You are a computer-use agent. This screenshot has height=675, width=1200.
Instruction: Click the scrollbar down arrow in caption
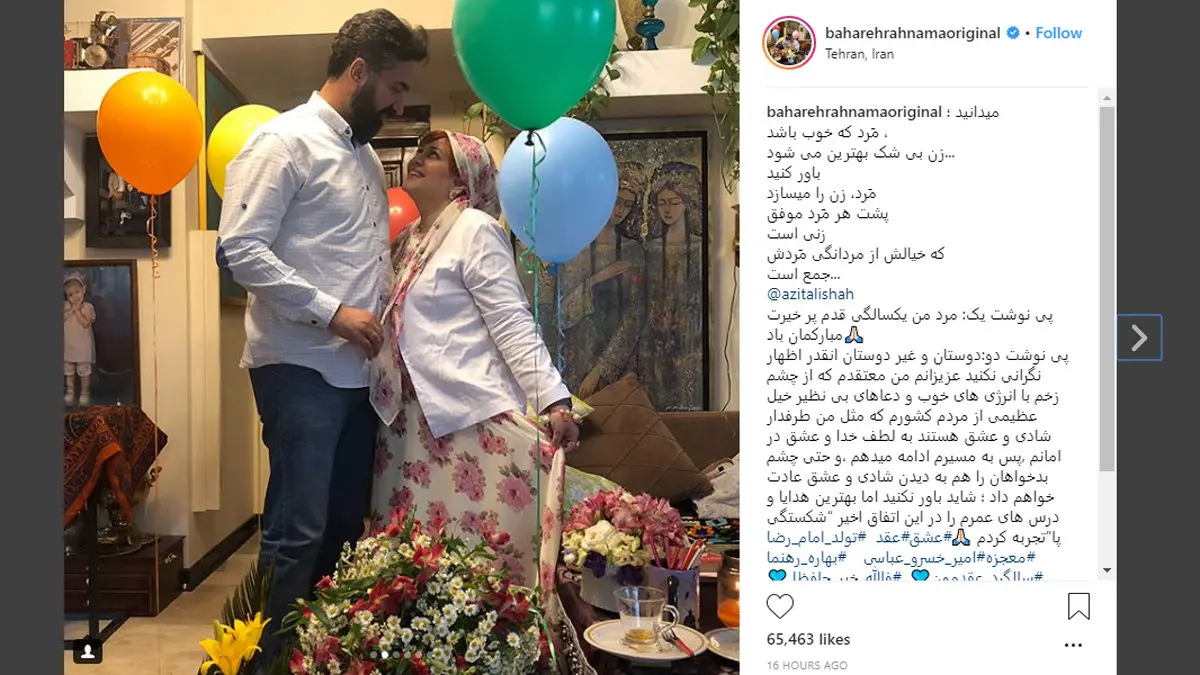point(1107,571)
